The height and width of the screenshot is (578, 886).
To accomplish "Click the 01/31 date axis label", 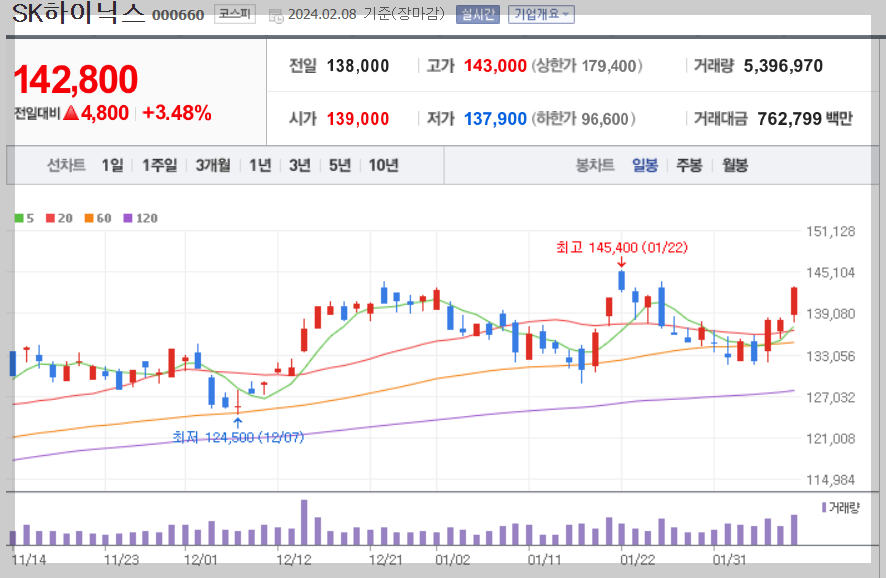I will pyautogui.click(x=729, y=560).
